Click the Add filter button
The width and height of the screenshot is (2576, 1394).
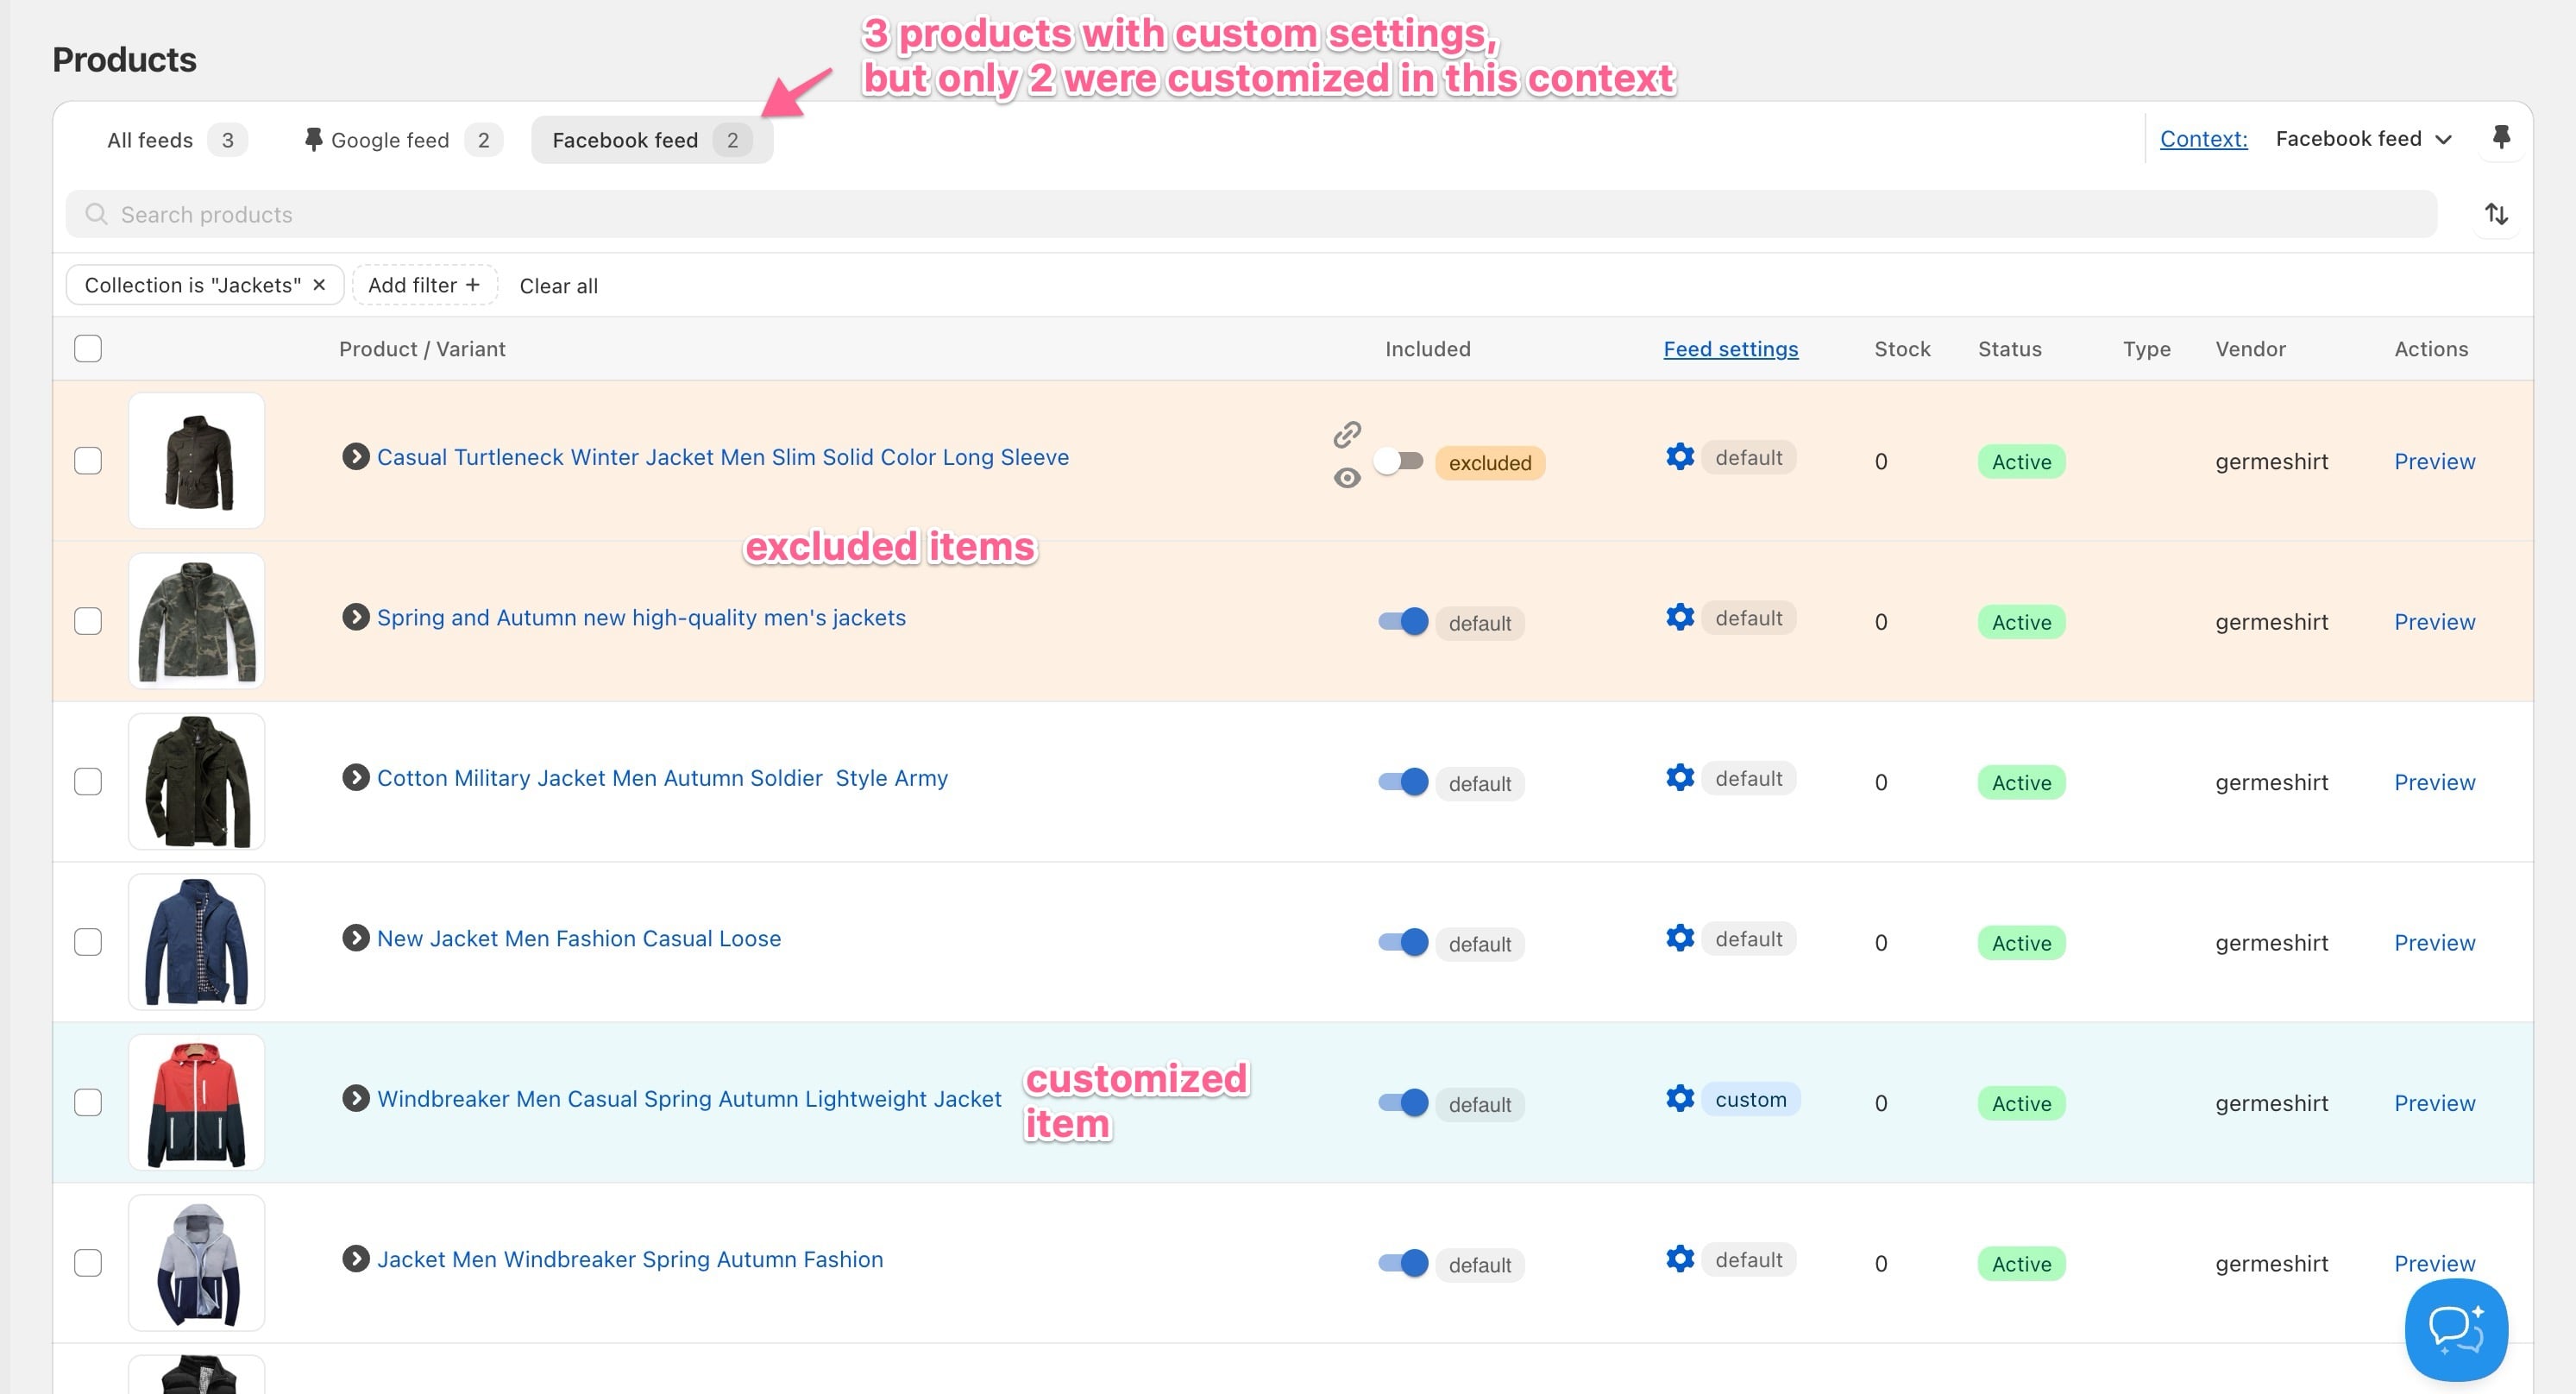click(424, 285)
